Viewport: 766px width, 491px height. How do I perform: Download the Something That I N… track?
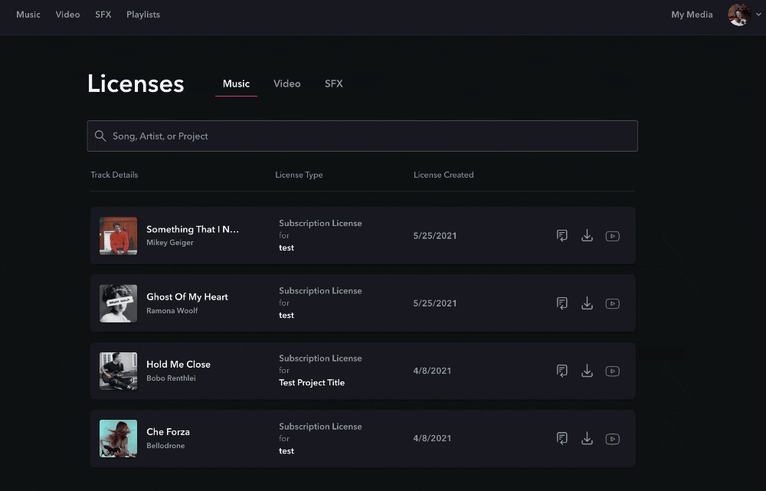click(x=587, y=236)
